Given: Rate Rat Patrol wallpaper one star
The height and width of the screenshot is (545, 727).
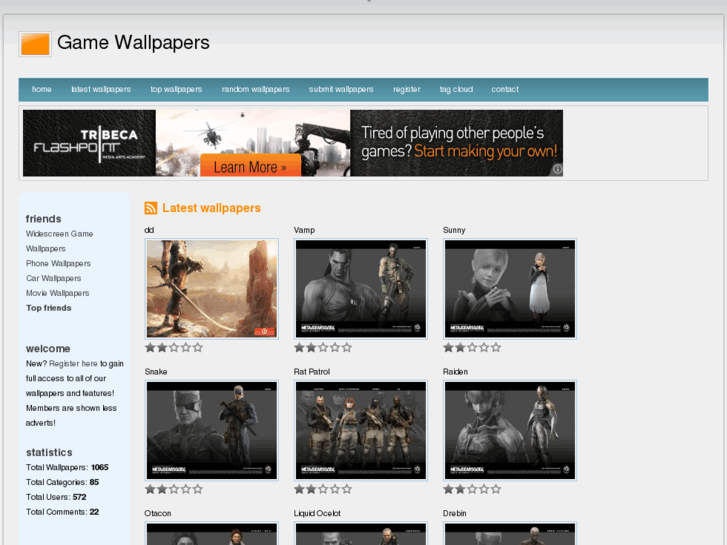Looking at the screenshot, I should tap(299, 489).
